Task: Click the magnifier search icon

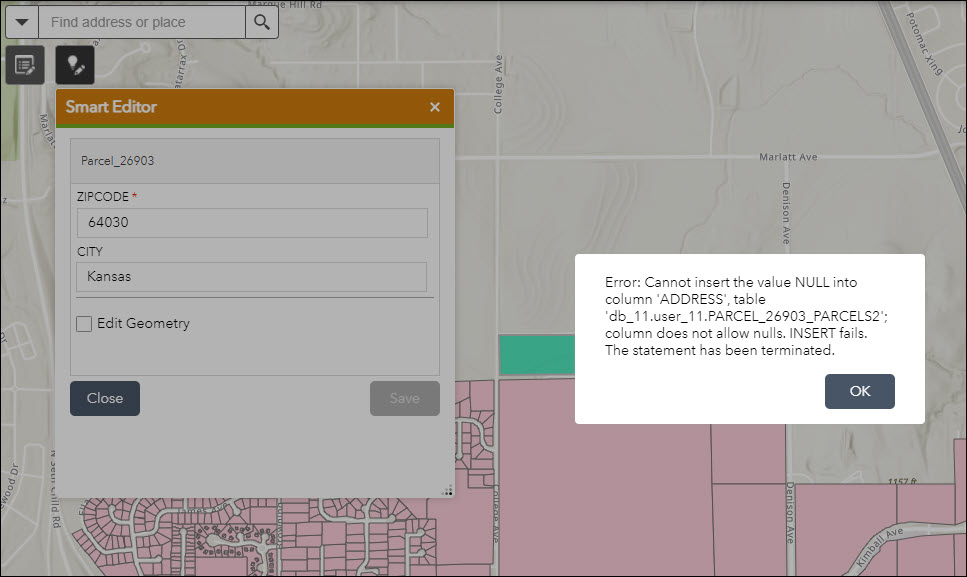Action: pos(262,22)
